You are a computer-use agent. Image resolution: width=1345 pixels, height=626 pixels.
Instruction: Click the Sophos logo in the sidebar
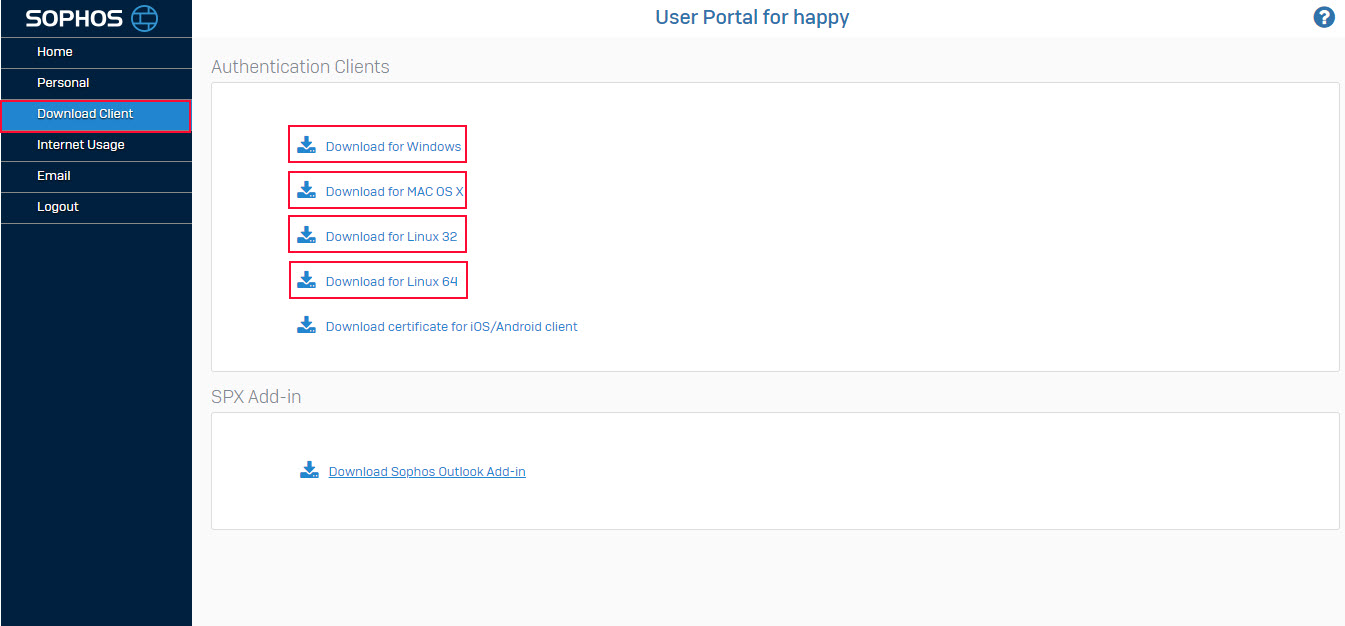coord(92,18)
